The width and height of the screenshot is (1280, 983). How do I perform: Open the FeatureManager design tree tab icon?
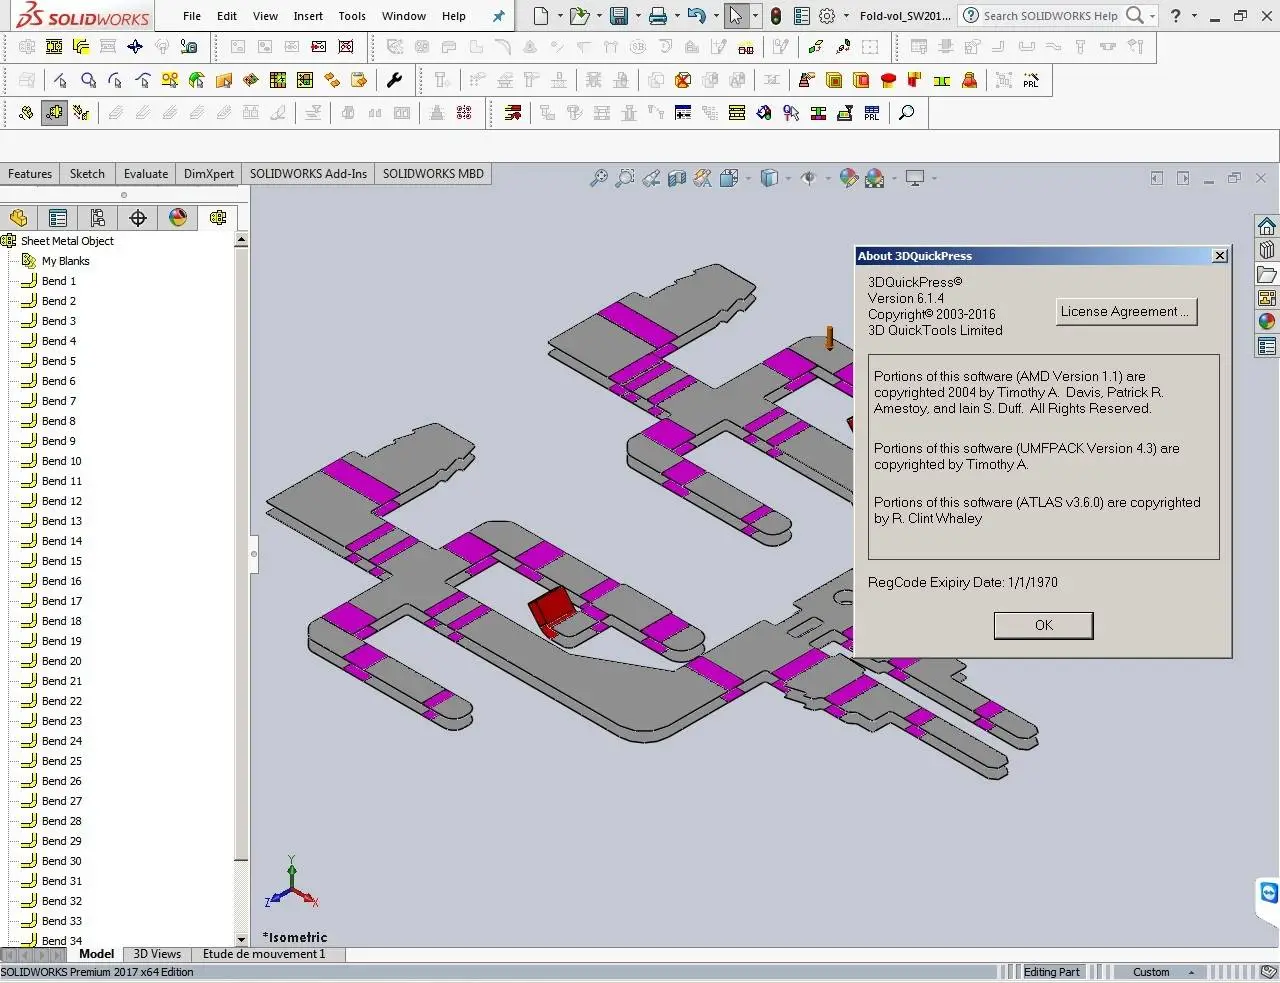[x=18, y=217]
